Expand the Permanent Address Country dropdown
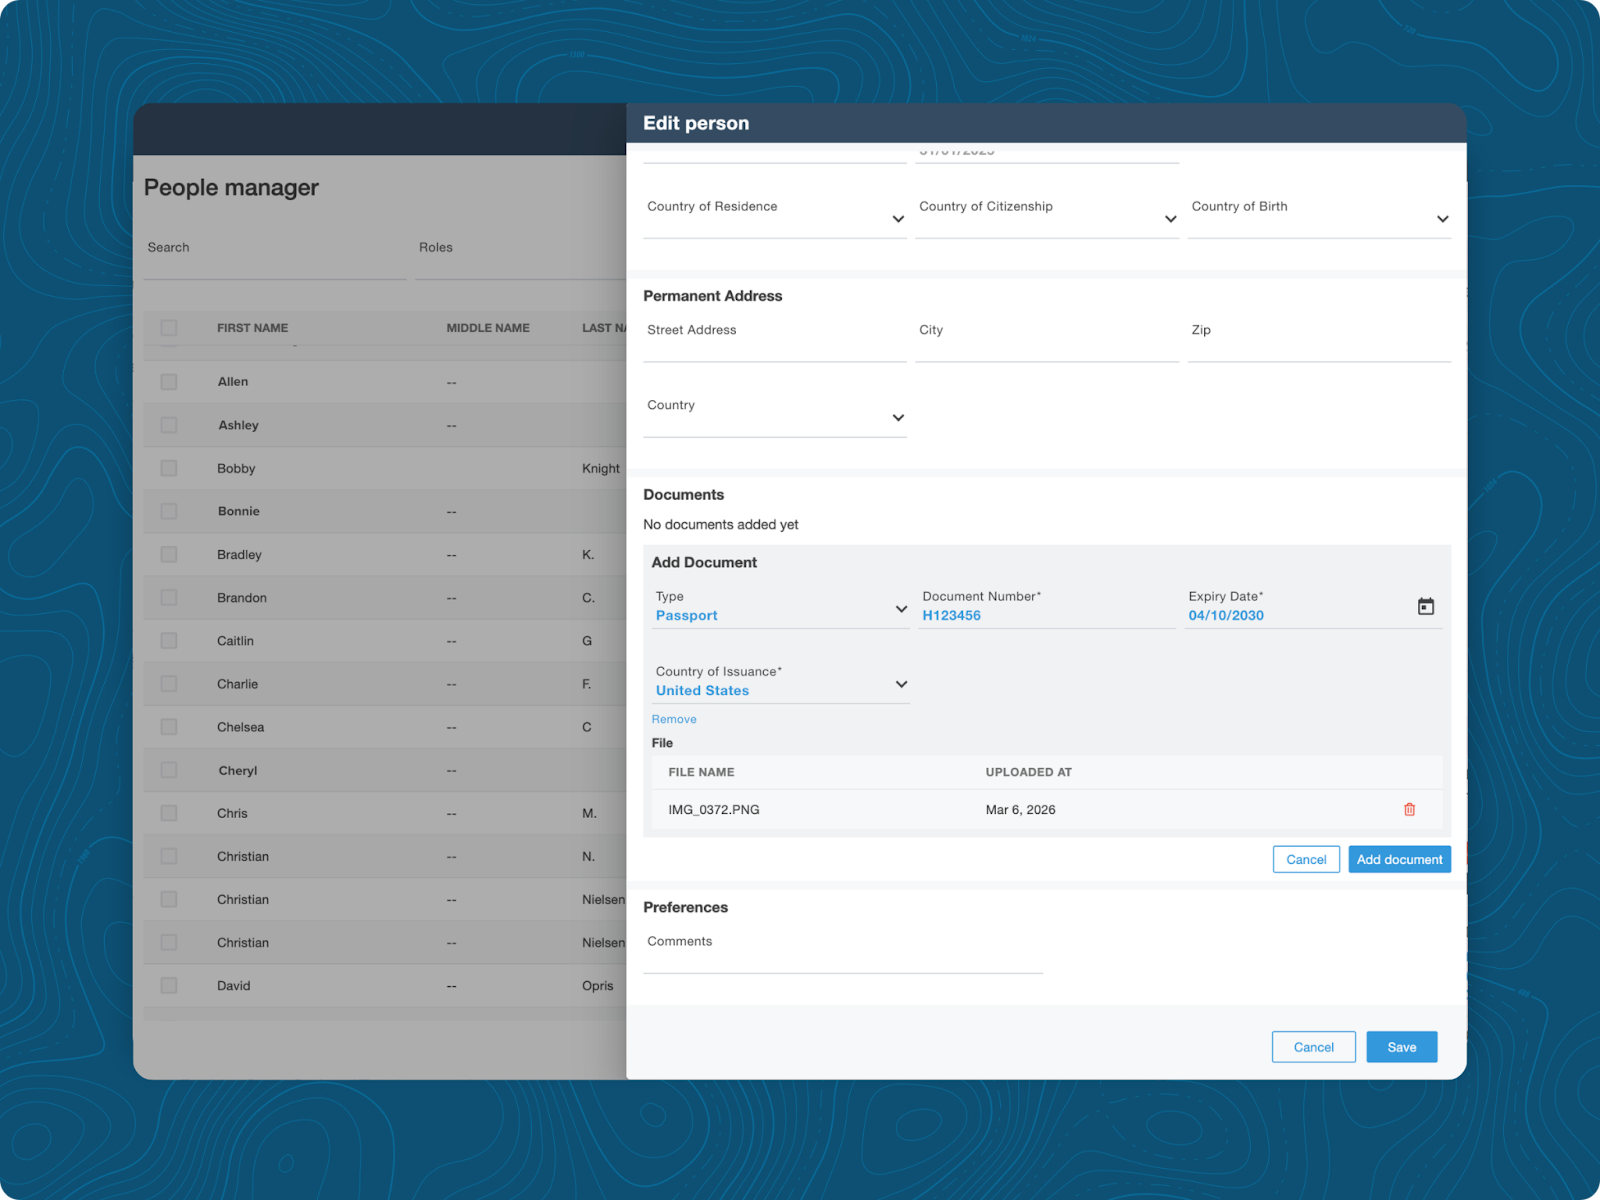Viewport: 1600px width, 1200px height. [775, 415]
